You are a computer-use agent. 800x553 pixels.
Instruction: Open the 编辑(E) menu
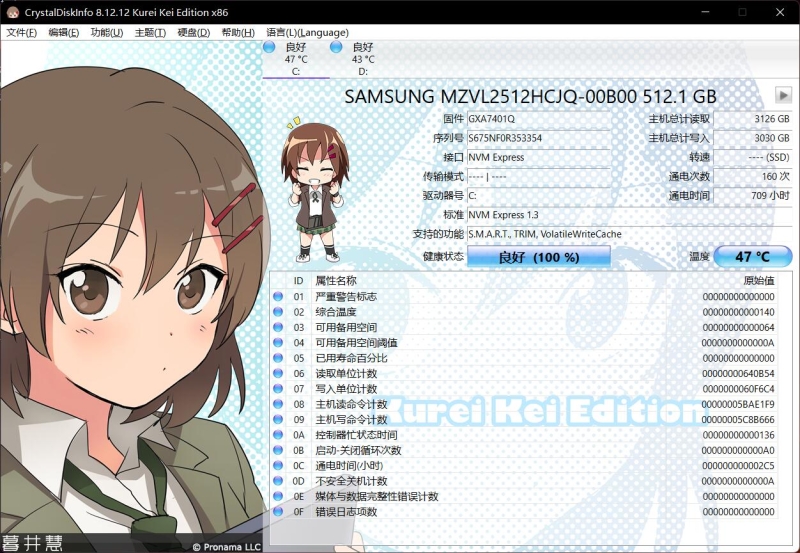coord(63,33)
